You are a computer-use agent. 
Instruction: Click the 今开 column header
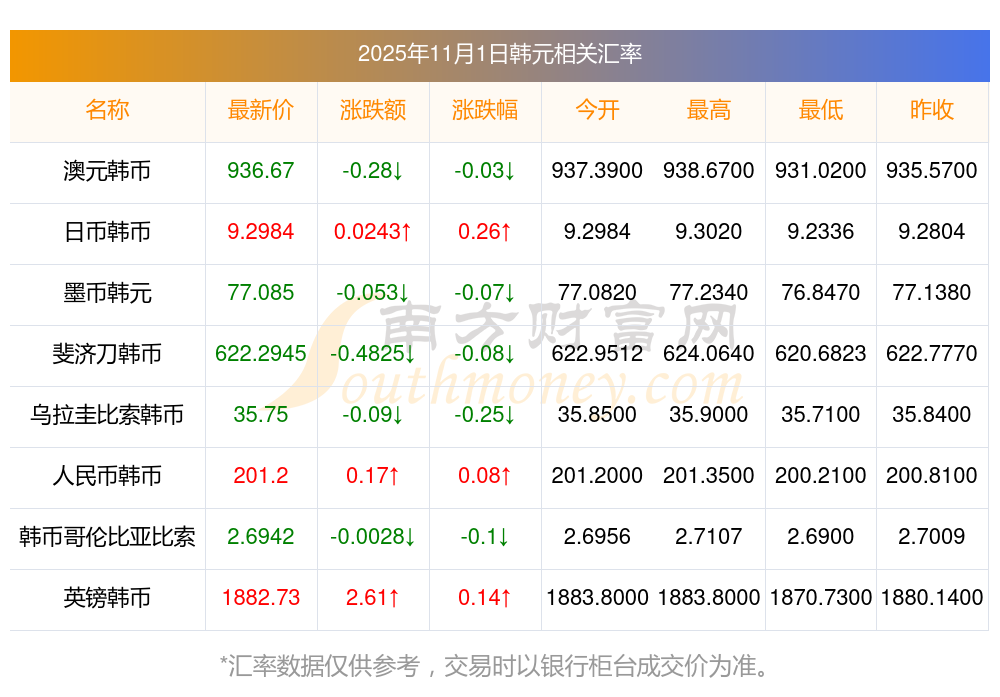[x=597, y=110]
